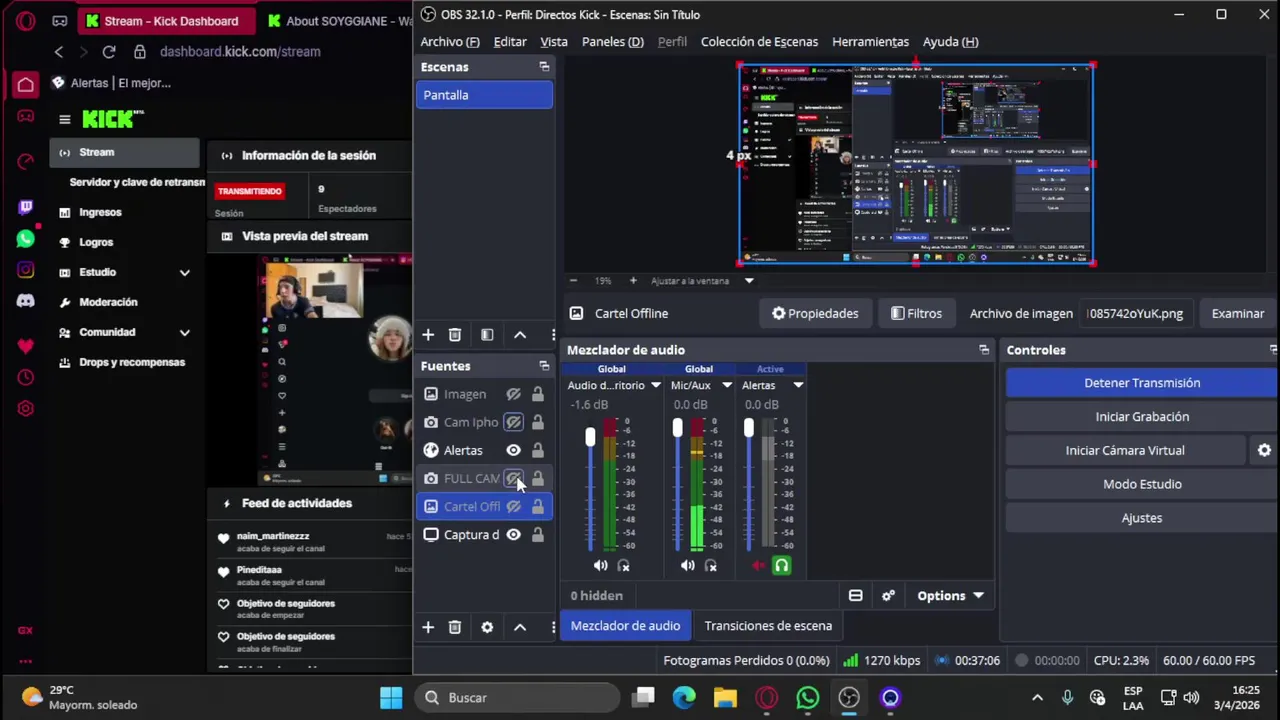Toggle monitoring headphones for Mic/Aux
Viewport: 1280px width, 720px height.
click(x=711, y=566)
